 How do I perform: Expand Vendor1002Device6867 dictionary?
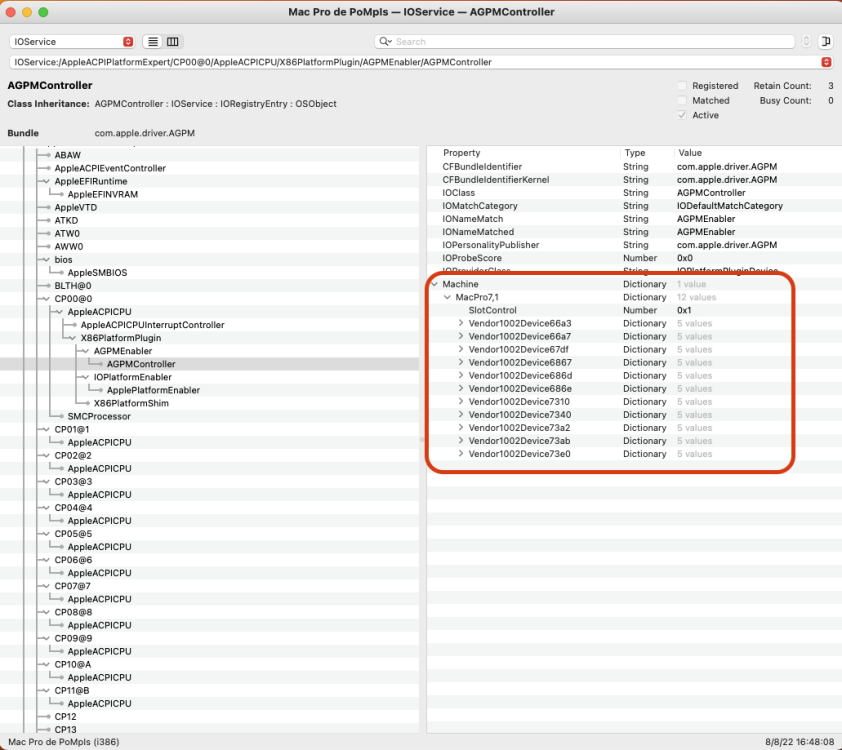click(x=461, y=362)
